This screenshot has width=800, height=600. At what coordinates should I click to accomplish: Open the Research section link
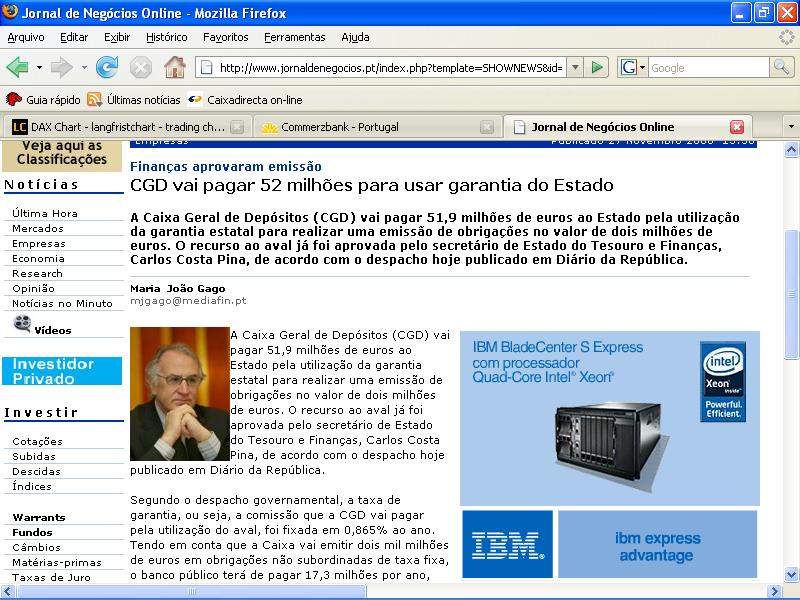pos(37,273)
